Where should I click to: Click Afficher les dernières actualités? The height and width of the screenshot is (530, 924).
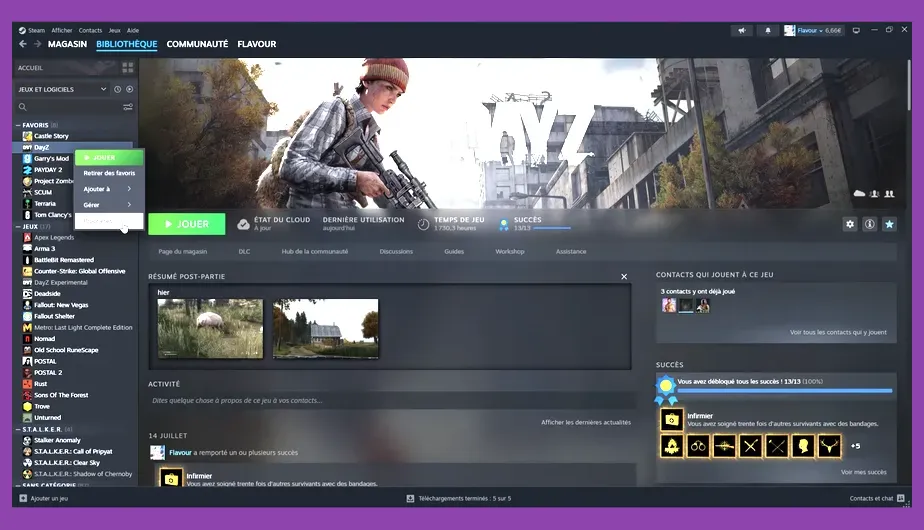click(586, 422)
